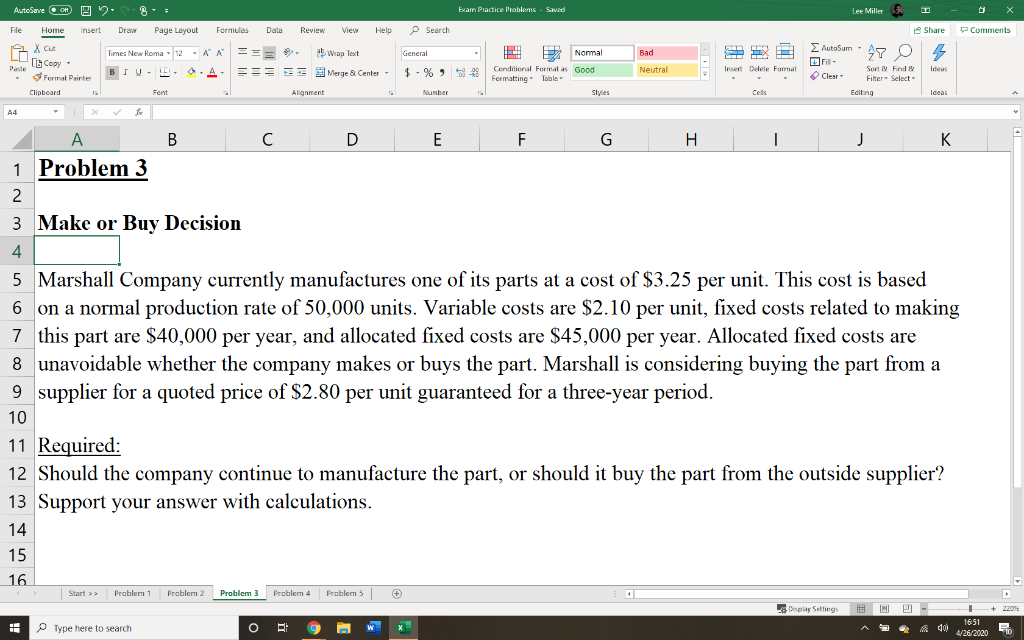
Task: Click the zoom slider handle
Action: 970,609
